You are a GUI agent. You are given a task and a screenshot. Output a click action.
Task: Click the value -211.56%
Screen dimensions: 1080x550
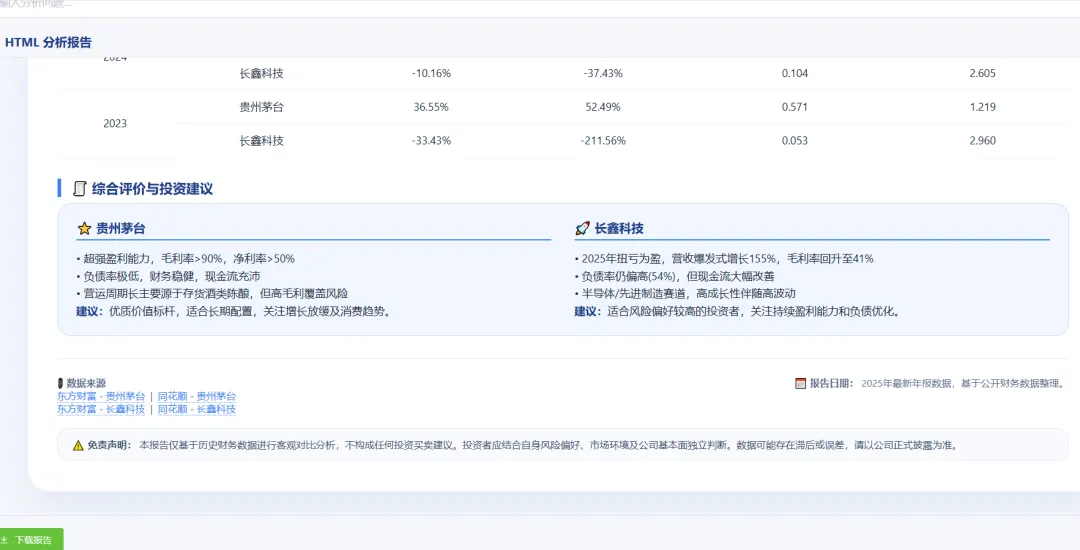pyautogui.click(x=603, y=140)
